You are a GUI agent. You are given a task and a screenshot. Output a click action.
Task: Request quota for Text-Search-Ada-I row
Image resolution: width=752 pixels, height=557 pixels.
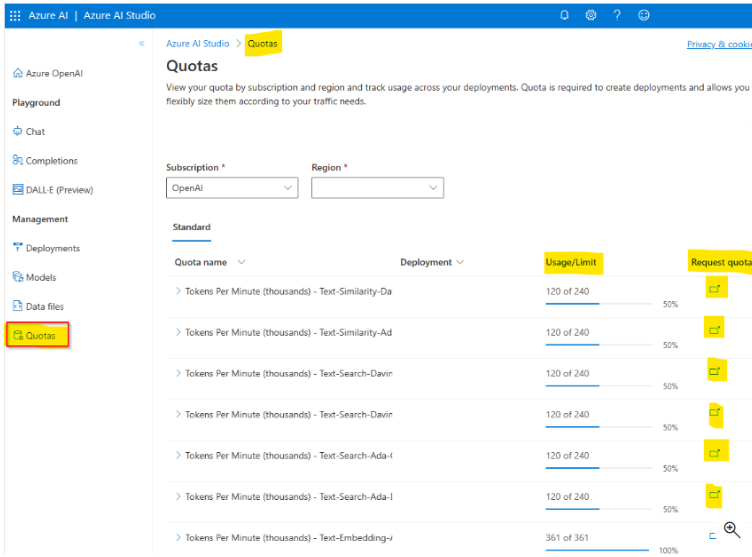pyautogui.click(x=715, y=494)
